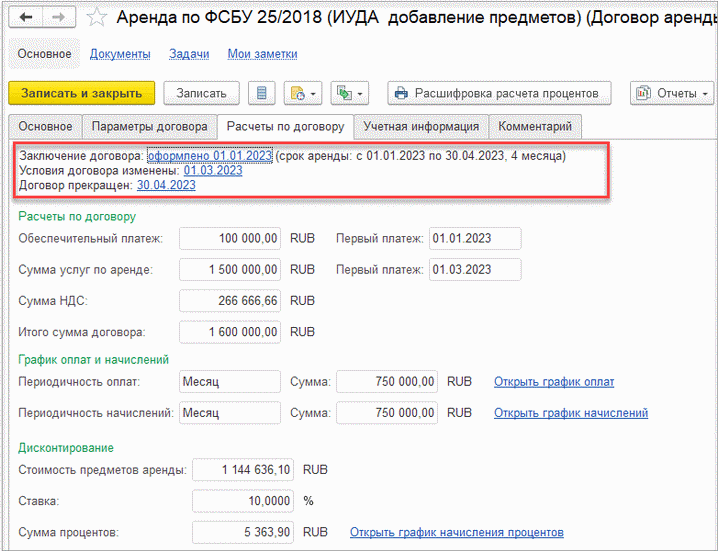Click the Обеспечительный платеж amount field
The width and height of the screenshot is (718, 551).
tap(230, 238)
